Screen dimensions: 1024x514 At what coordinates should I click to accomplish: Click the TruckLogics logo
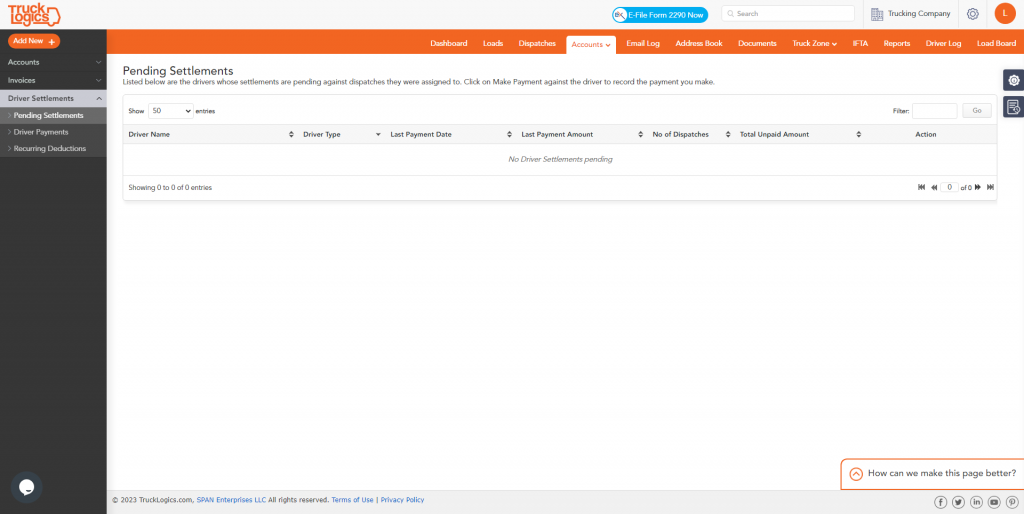tap(34, 14)
